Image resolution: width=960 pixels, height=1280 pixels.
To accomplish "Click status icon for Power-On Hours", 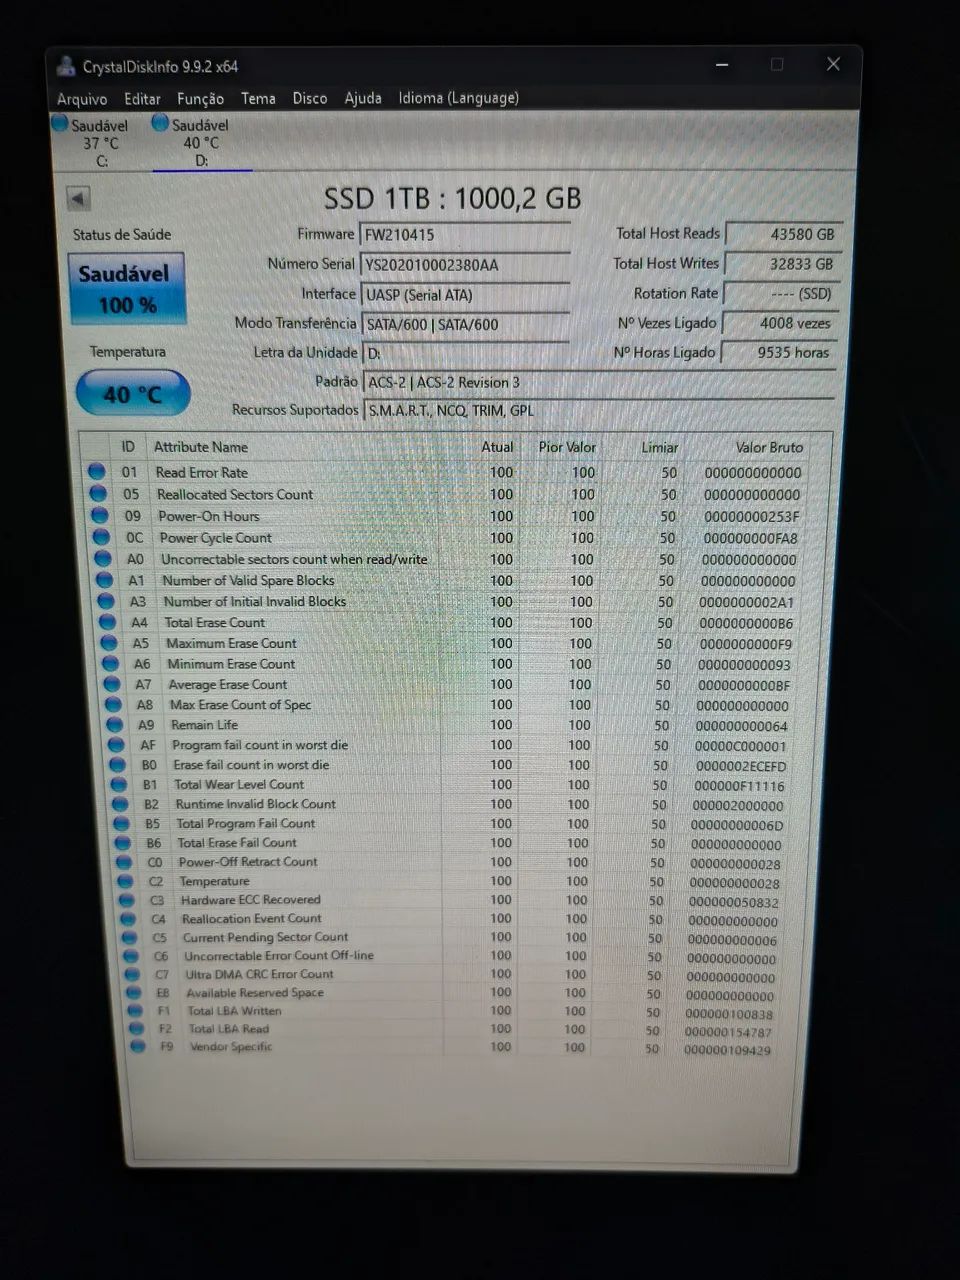I will pyautogui.click(x=99, y=516).
